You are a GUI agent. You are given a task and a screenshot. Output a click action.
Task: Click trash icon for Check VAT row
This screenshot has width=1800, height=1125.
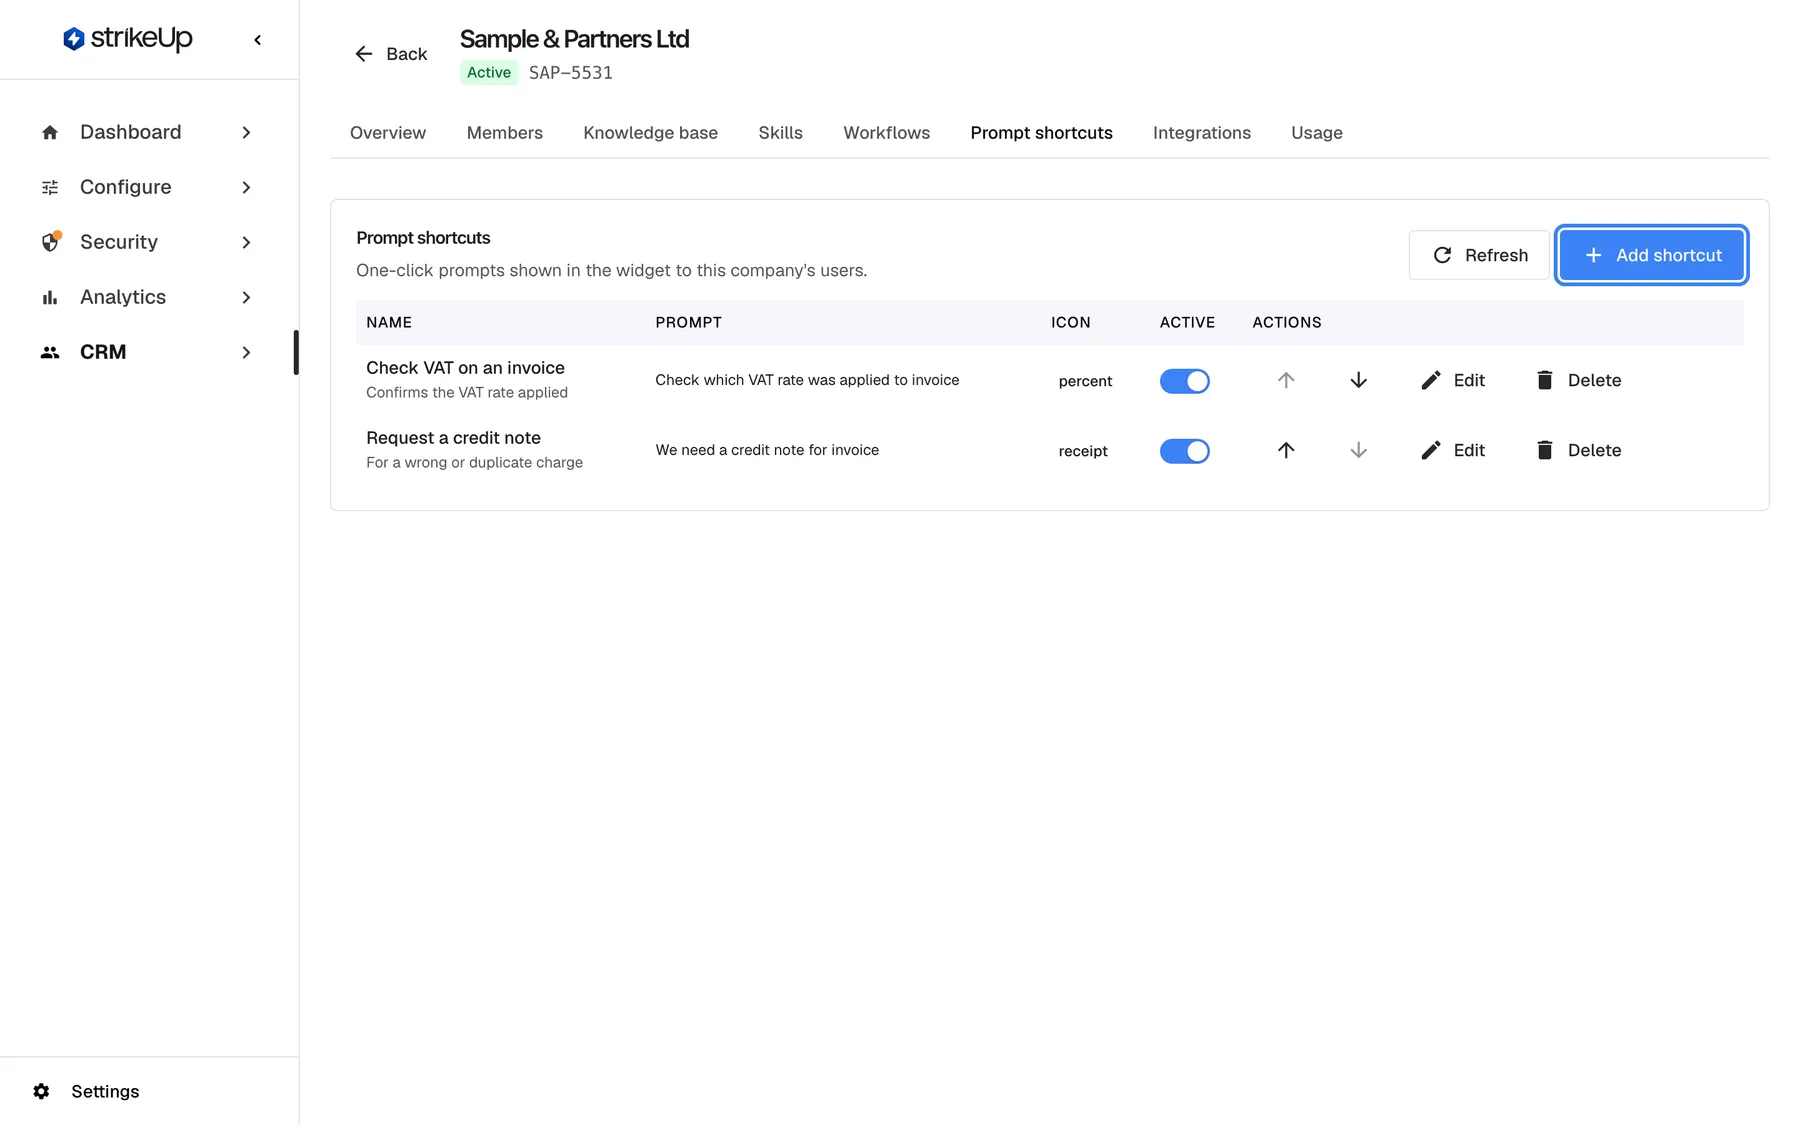point(1545,380)
